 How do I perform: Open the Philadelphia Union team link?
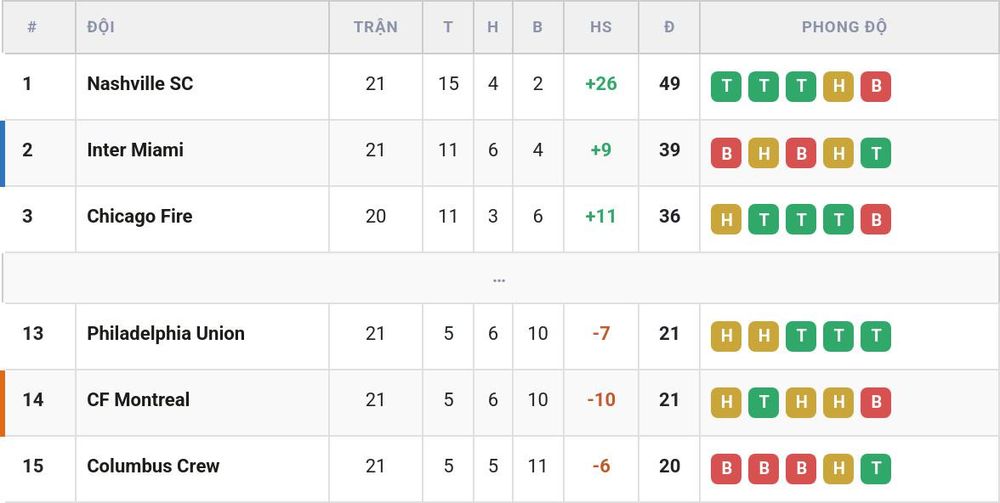[166, 333]
